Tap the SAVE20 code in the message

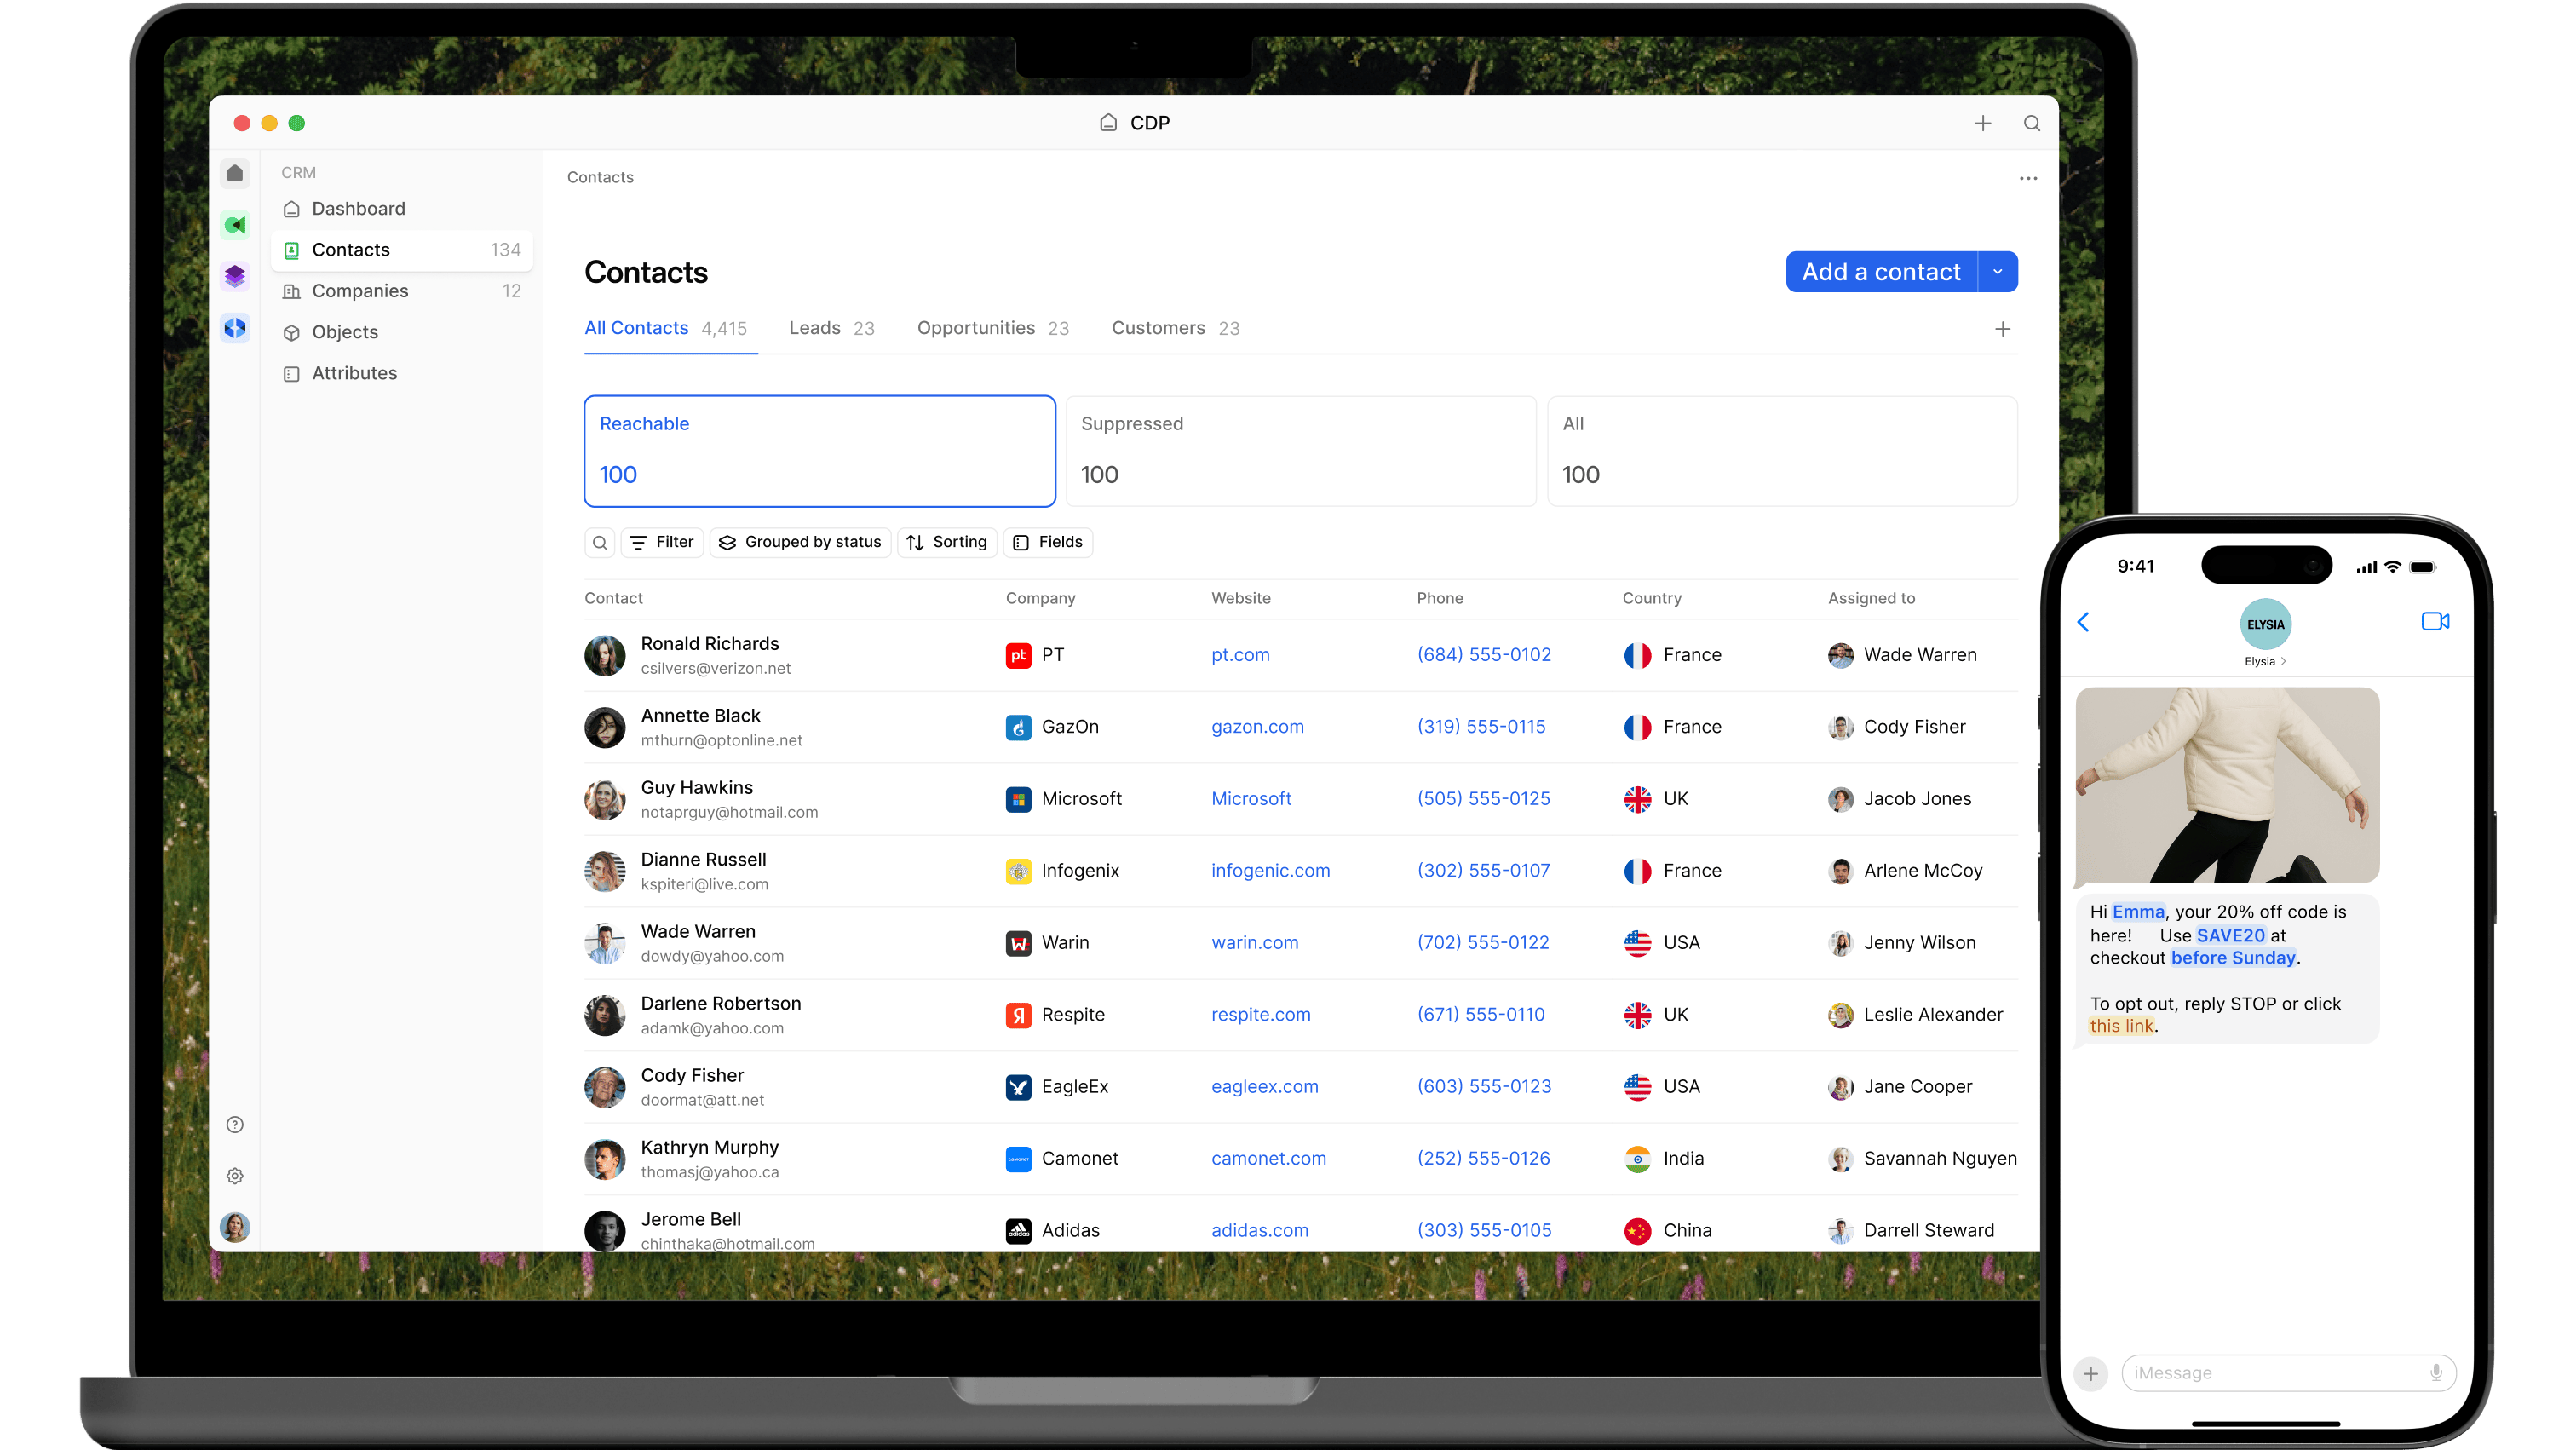pos(2230,936)
